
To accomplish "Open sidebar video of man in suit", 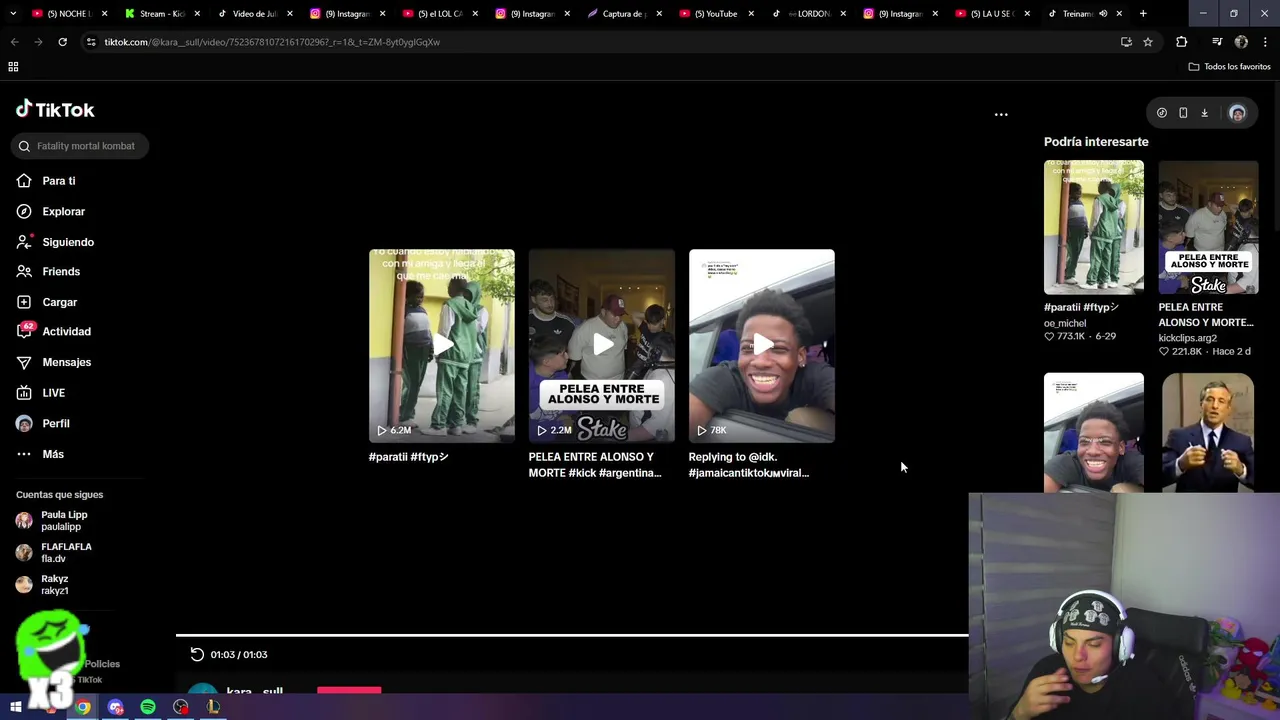I will 1208,432.
